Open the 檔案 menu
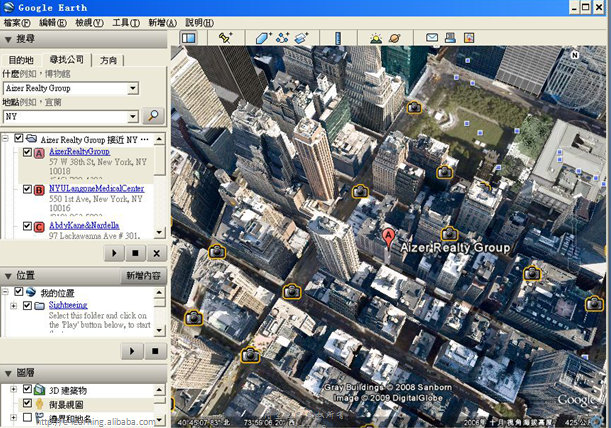Screen dimensions: 611x428 [17, 23]
